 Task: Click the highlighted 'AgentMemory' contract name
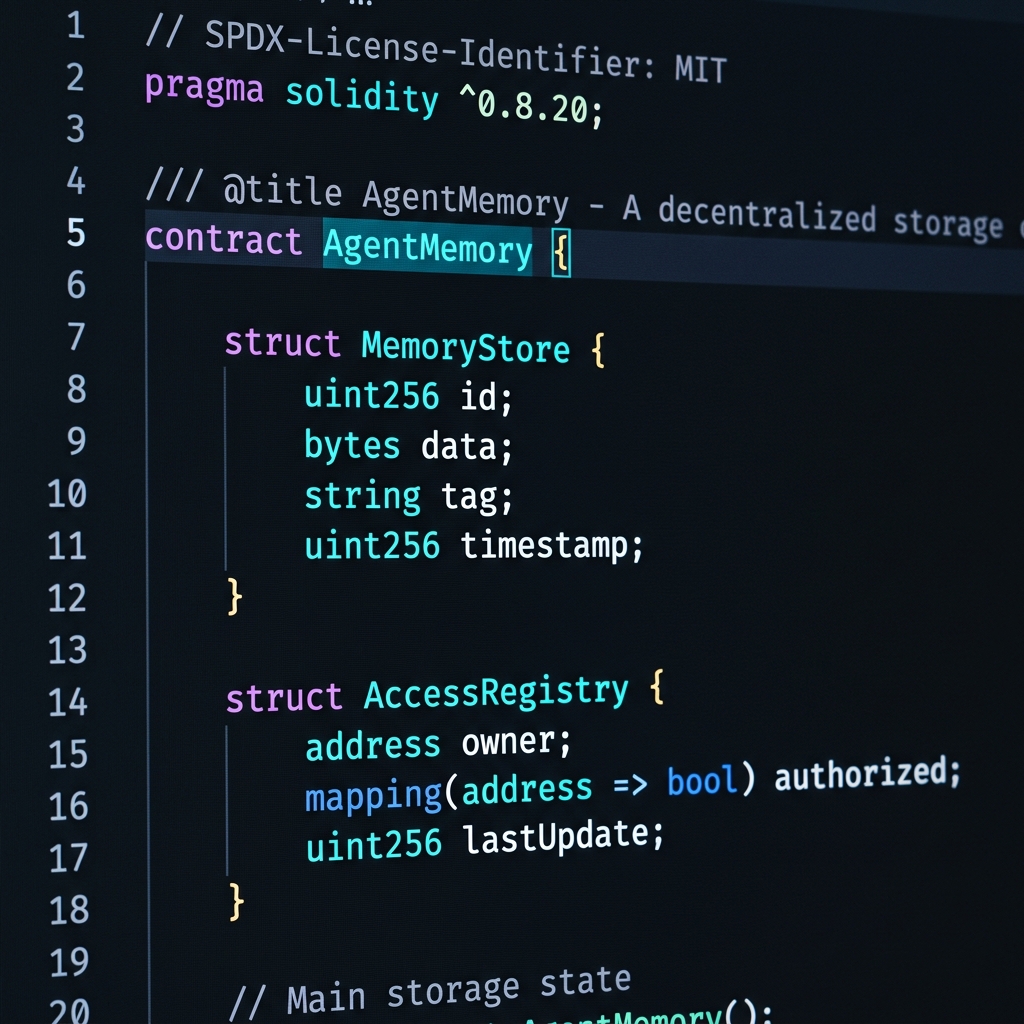point(428,248)
